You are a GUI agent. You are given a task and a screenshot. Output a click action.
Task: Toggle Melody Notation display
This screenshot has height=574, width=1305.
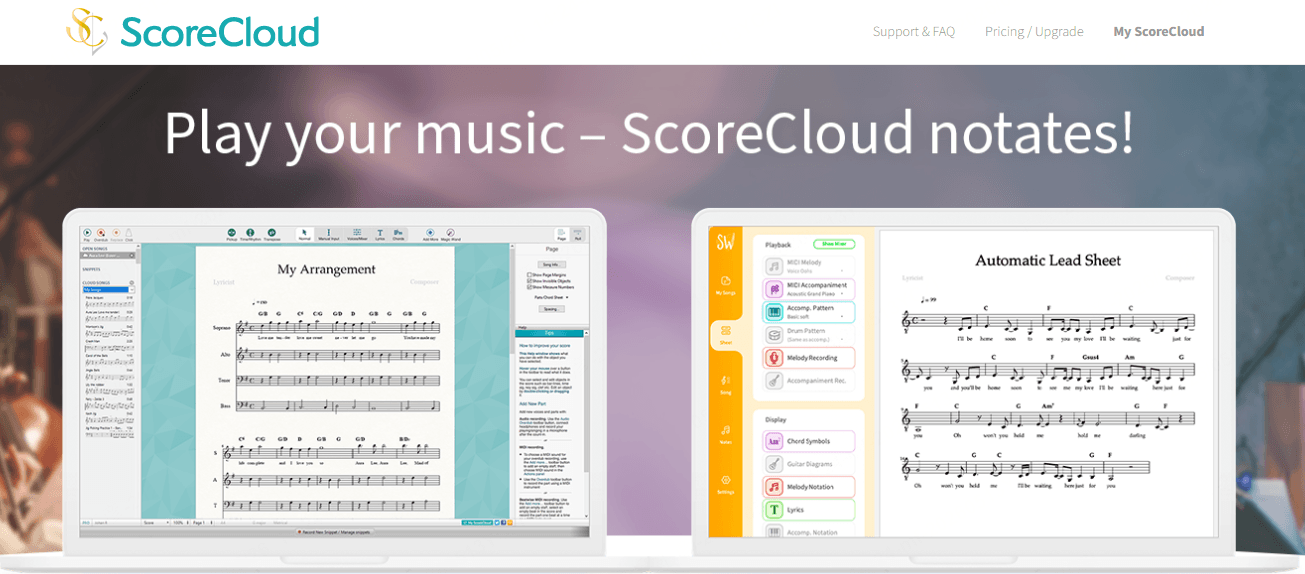pos(808,487)
